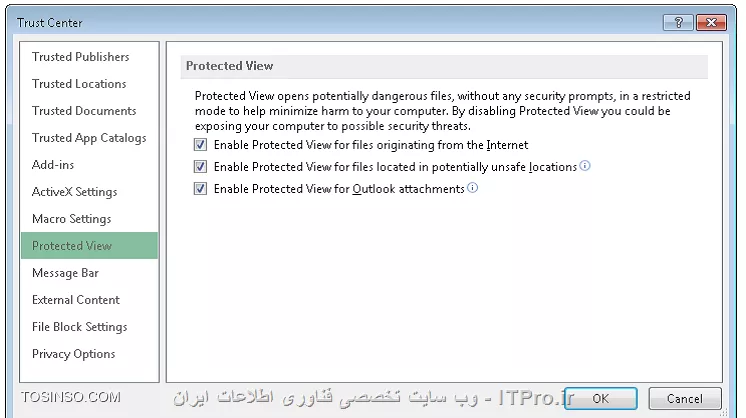Disable Protected View for Outlook attachments
The image size is (746, 418).
(x=200, y=188)
